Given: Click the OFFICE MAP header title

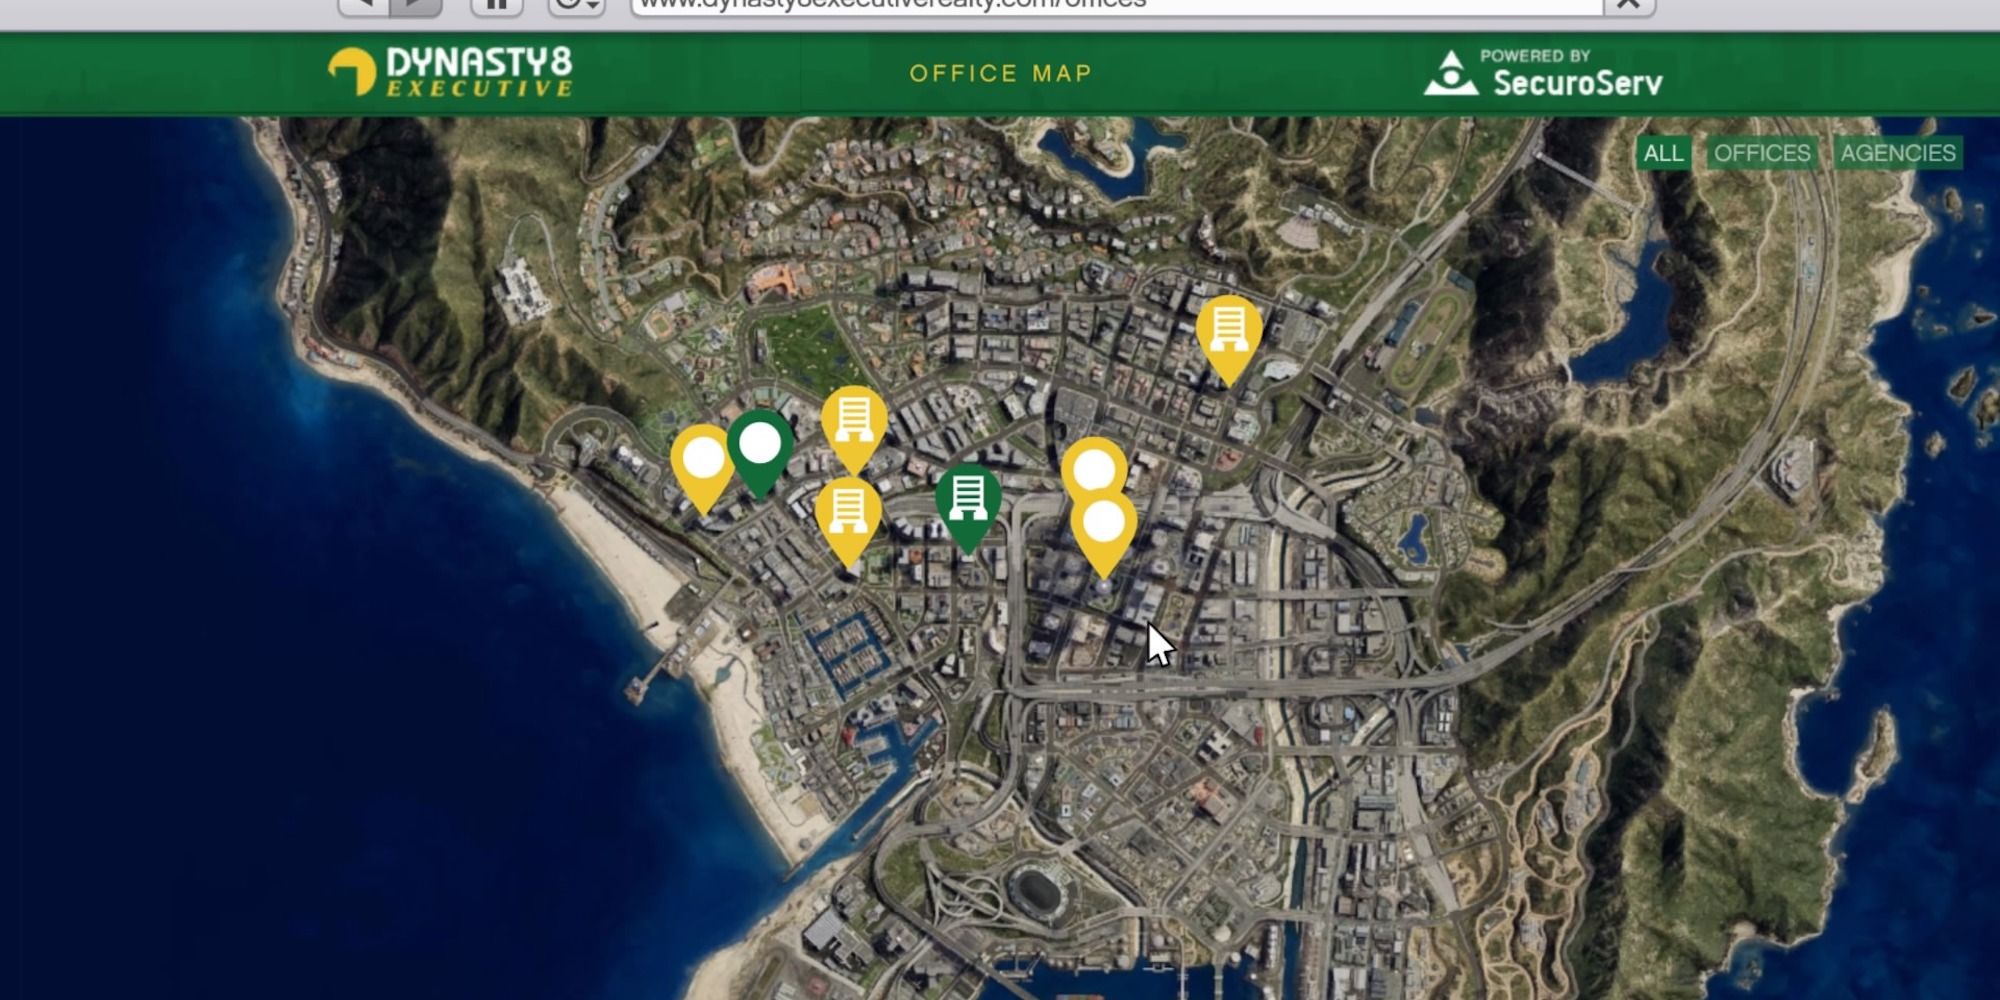Looking at the screenshot, I should 1001,73.
